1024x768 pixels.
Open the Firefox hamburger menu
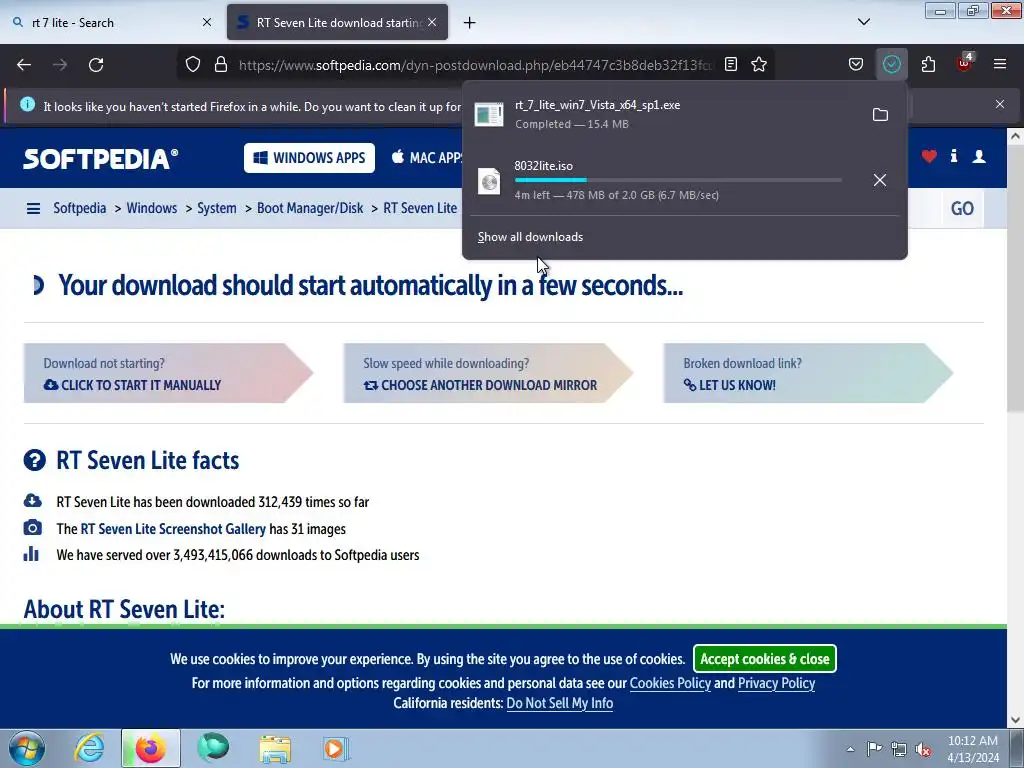1000,65
